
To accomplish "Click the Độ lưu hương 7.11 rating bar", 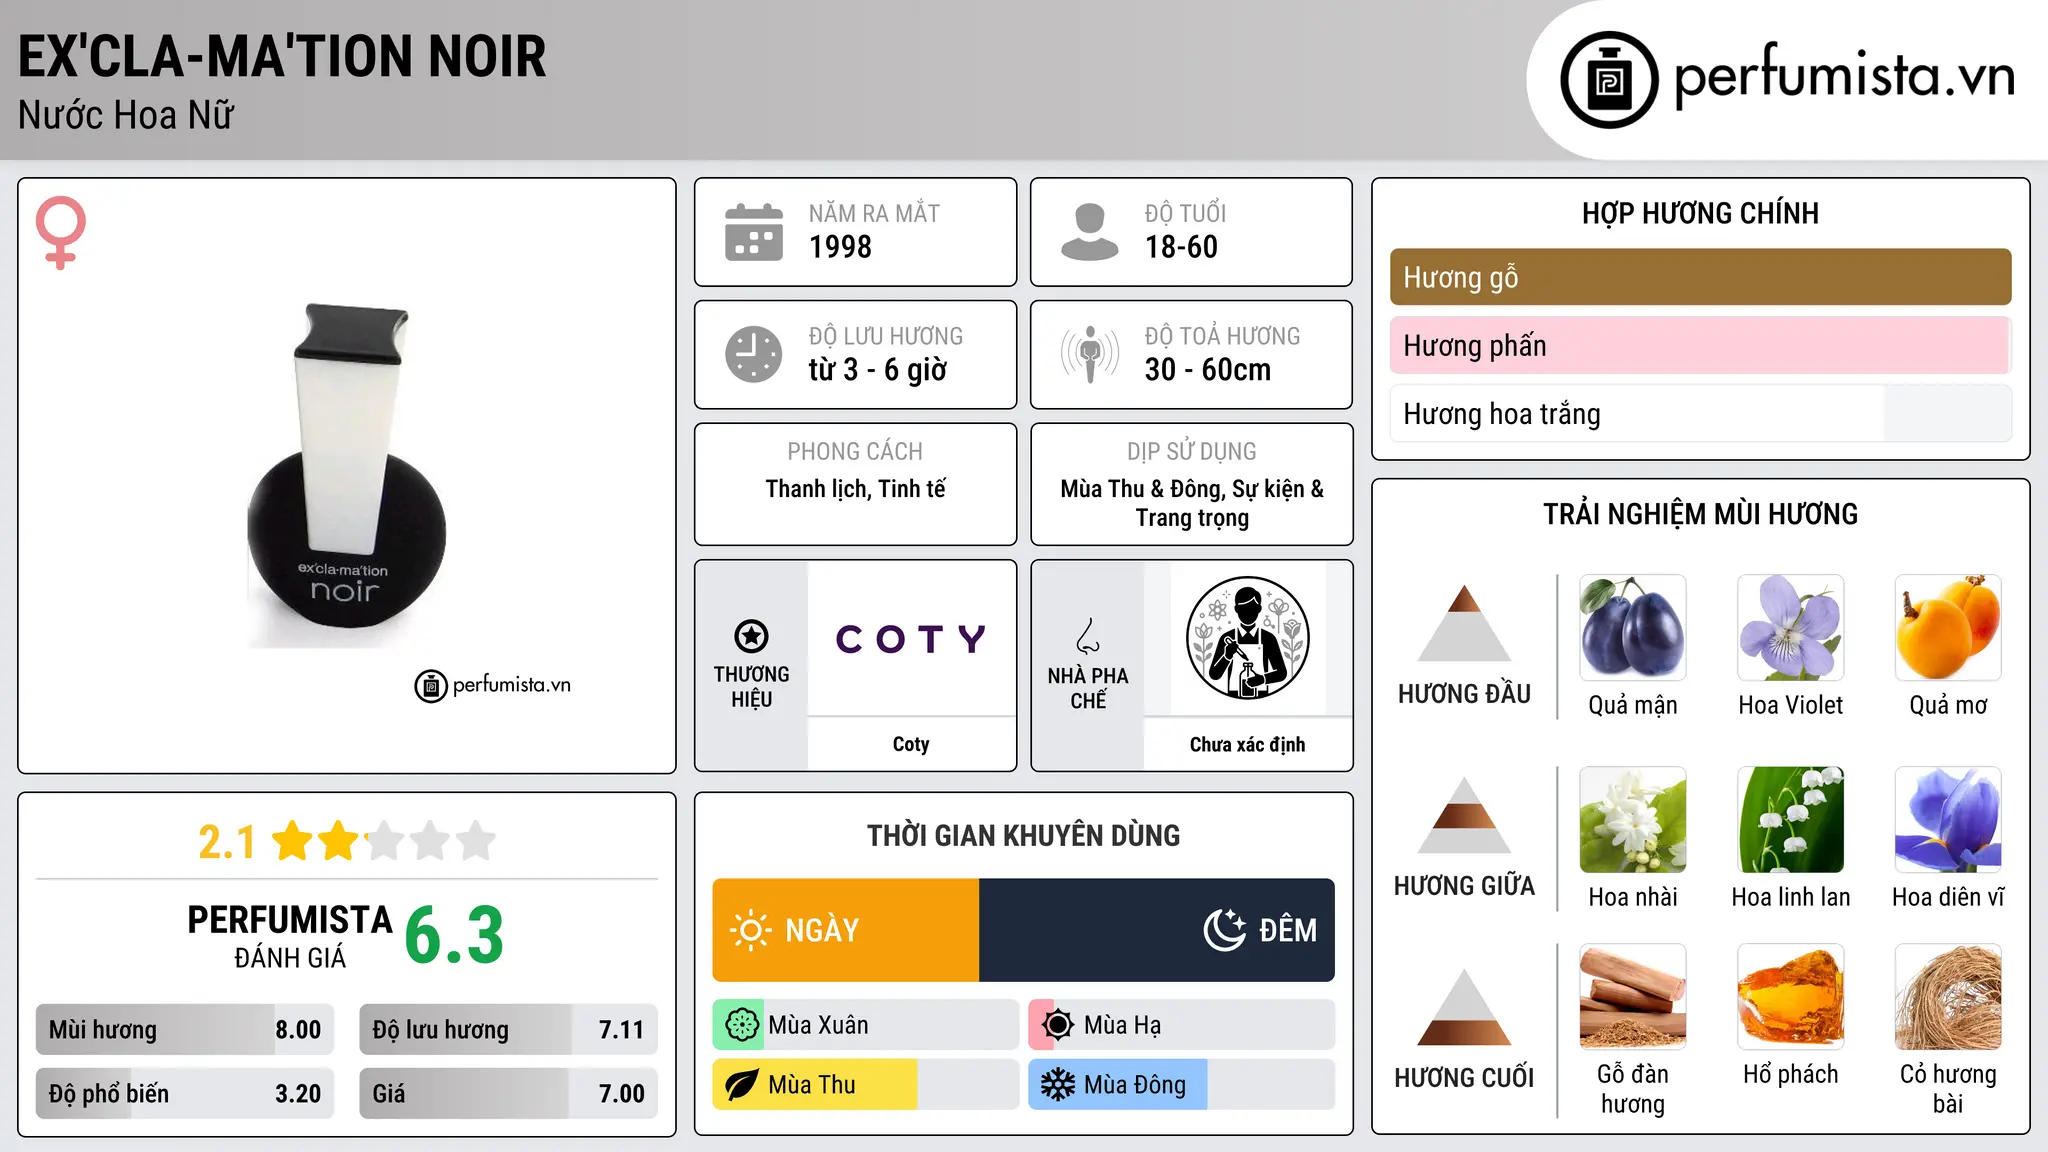I will [508, 1029].
